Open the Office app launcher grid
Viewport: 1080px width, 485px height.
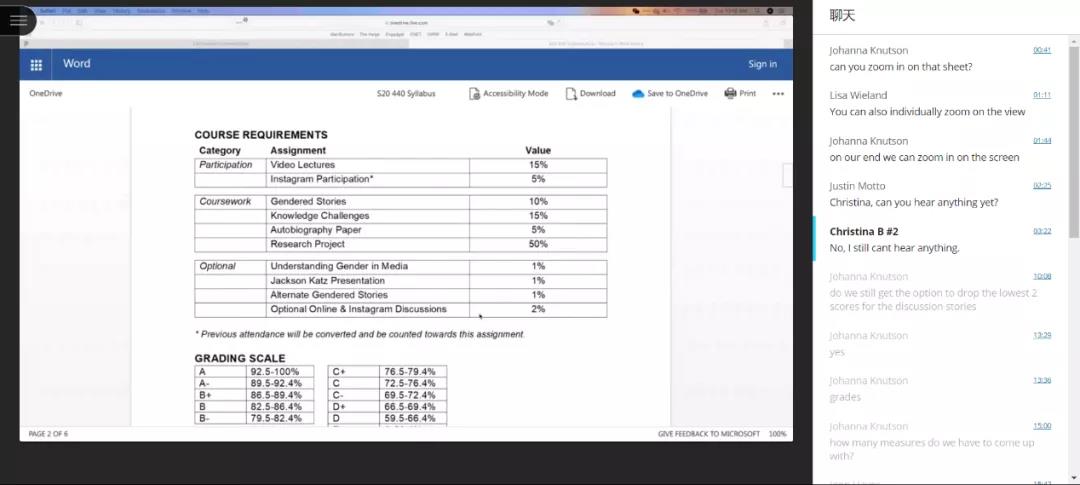click(x=36, y=64)
